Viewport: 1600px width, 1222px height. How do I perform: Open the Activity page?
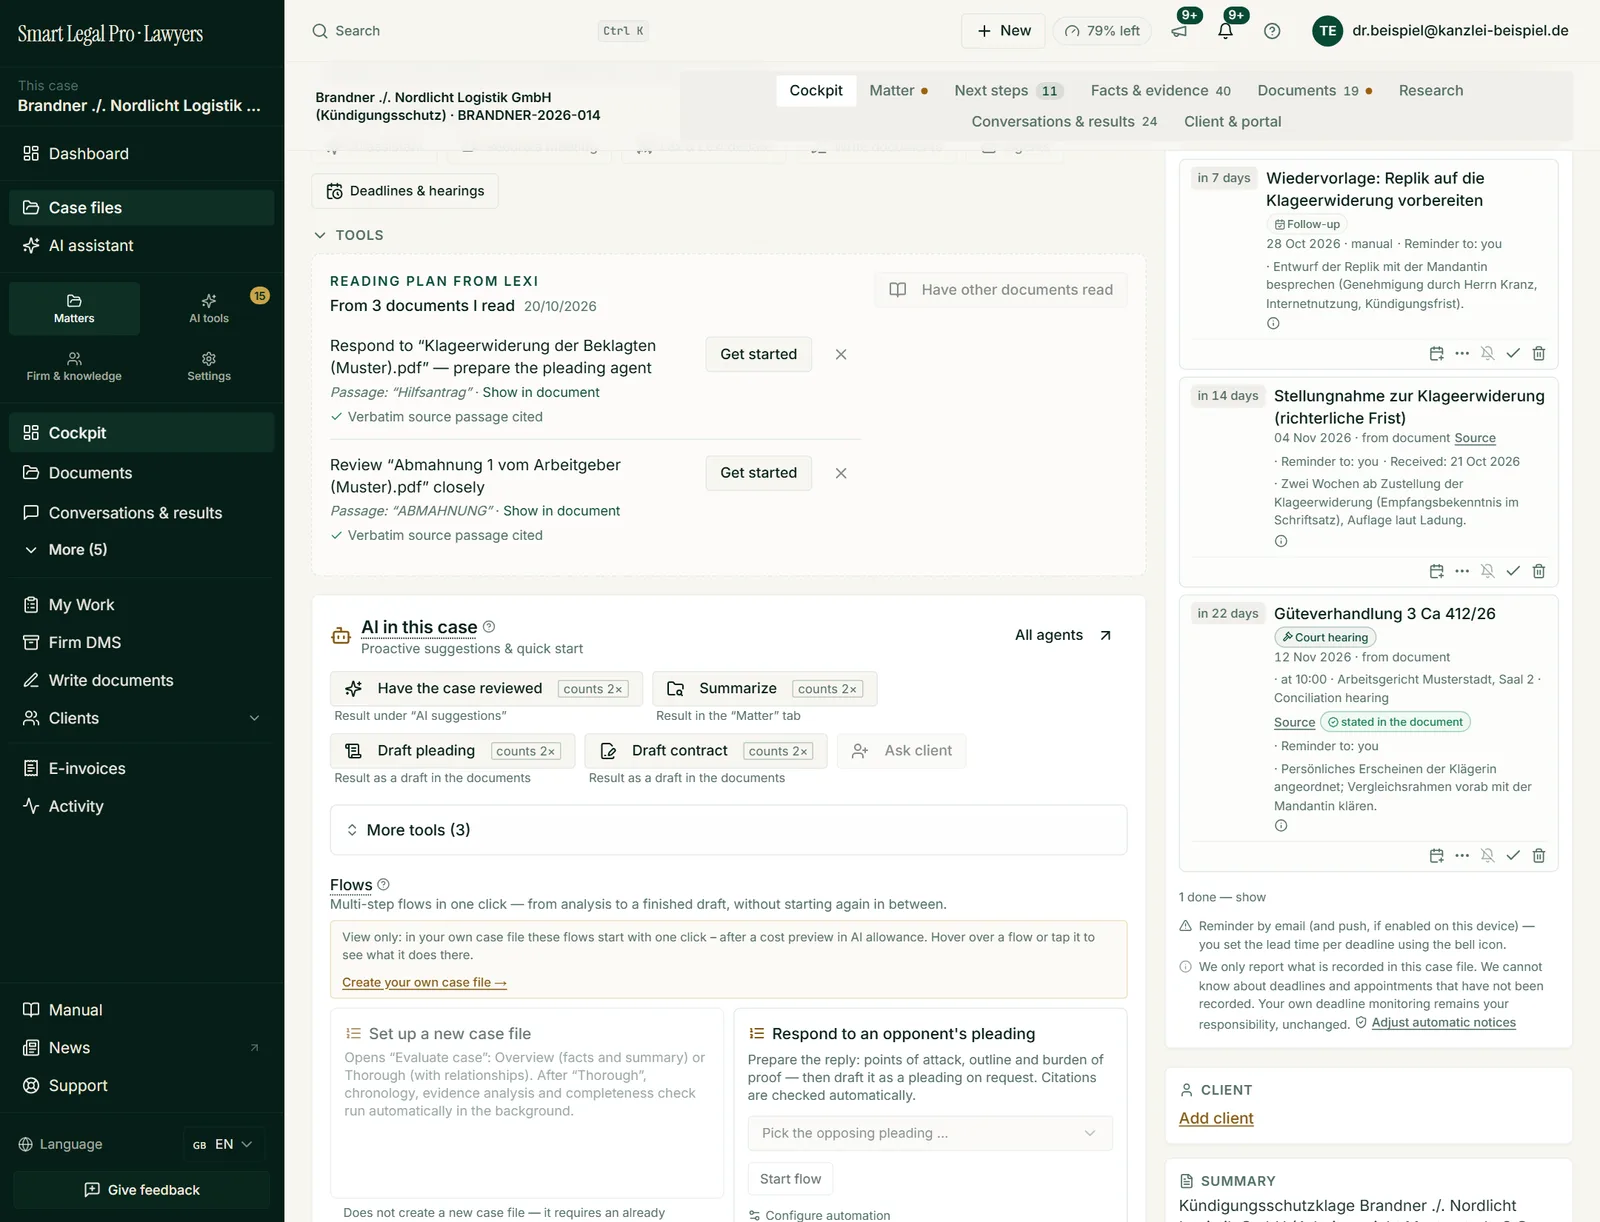click(x=76, y=806)
